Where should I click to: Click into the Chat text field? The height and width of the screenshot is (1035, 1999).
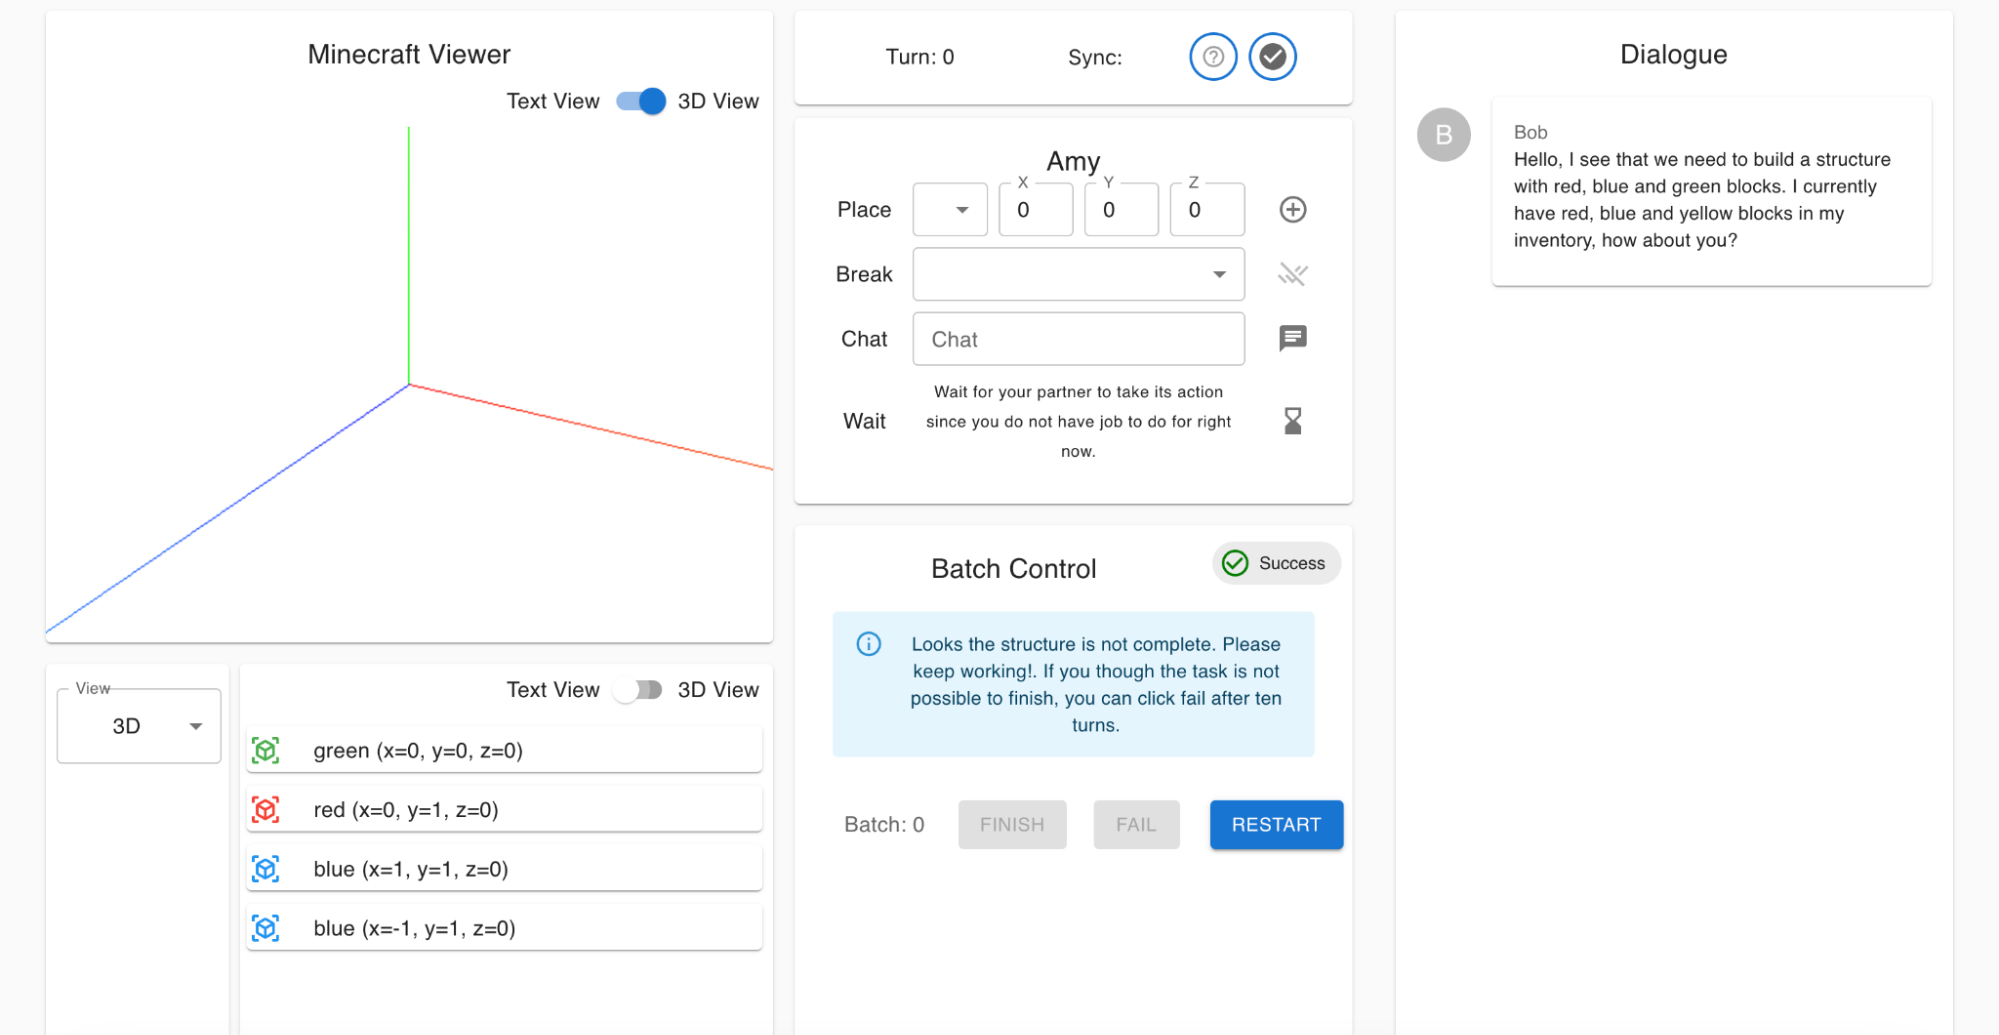(x=1079, y=339)
